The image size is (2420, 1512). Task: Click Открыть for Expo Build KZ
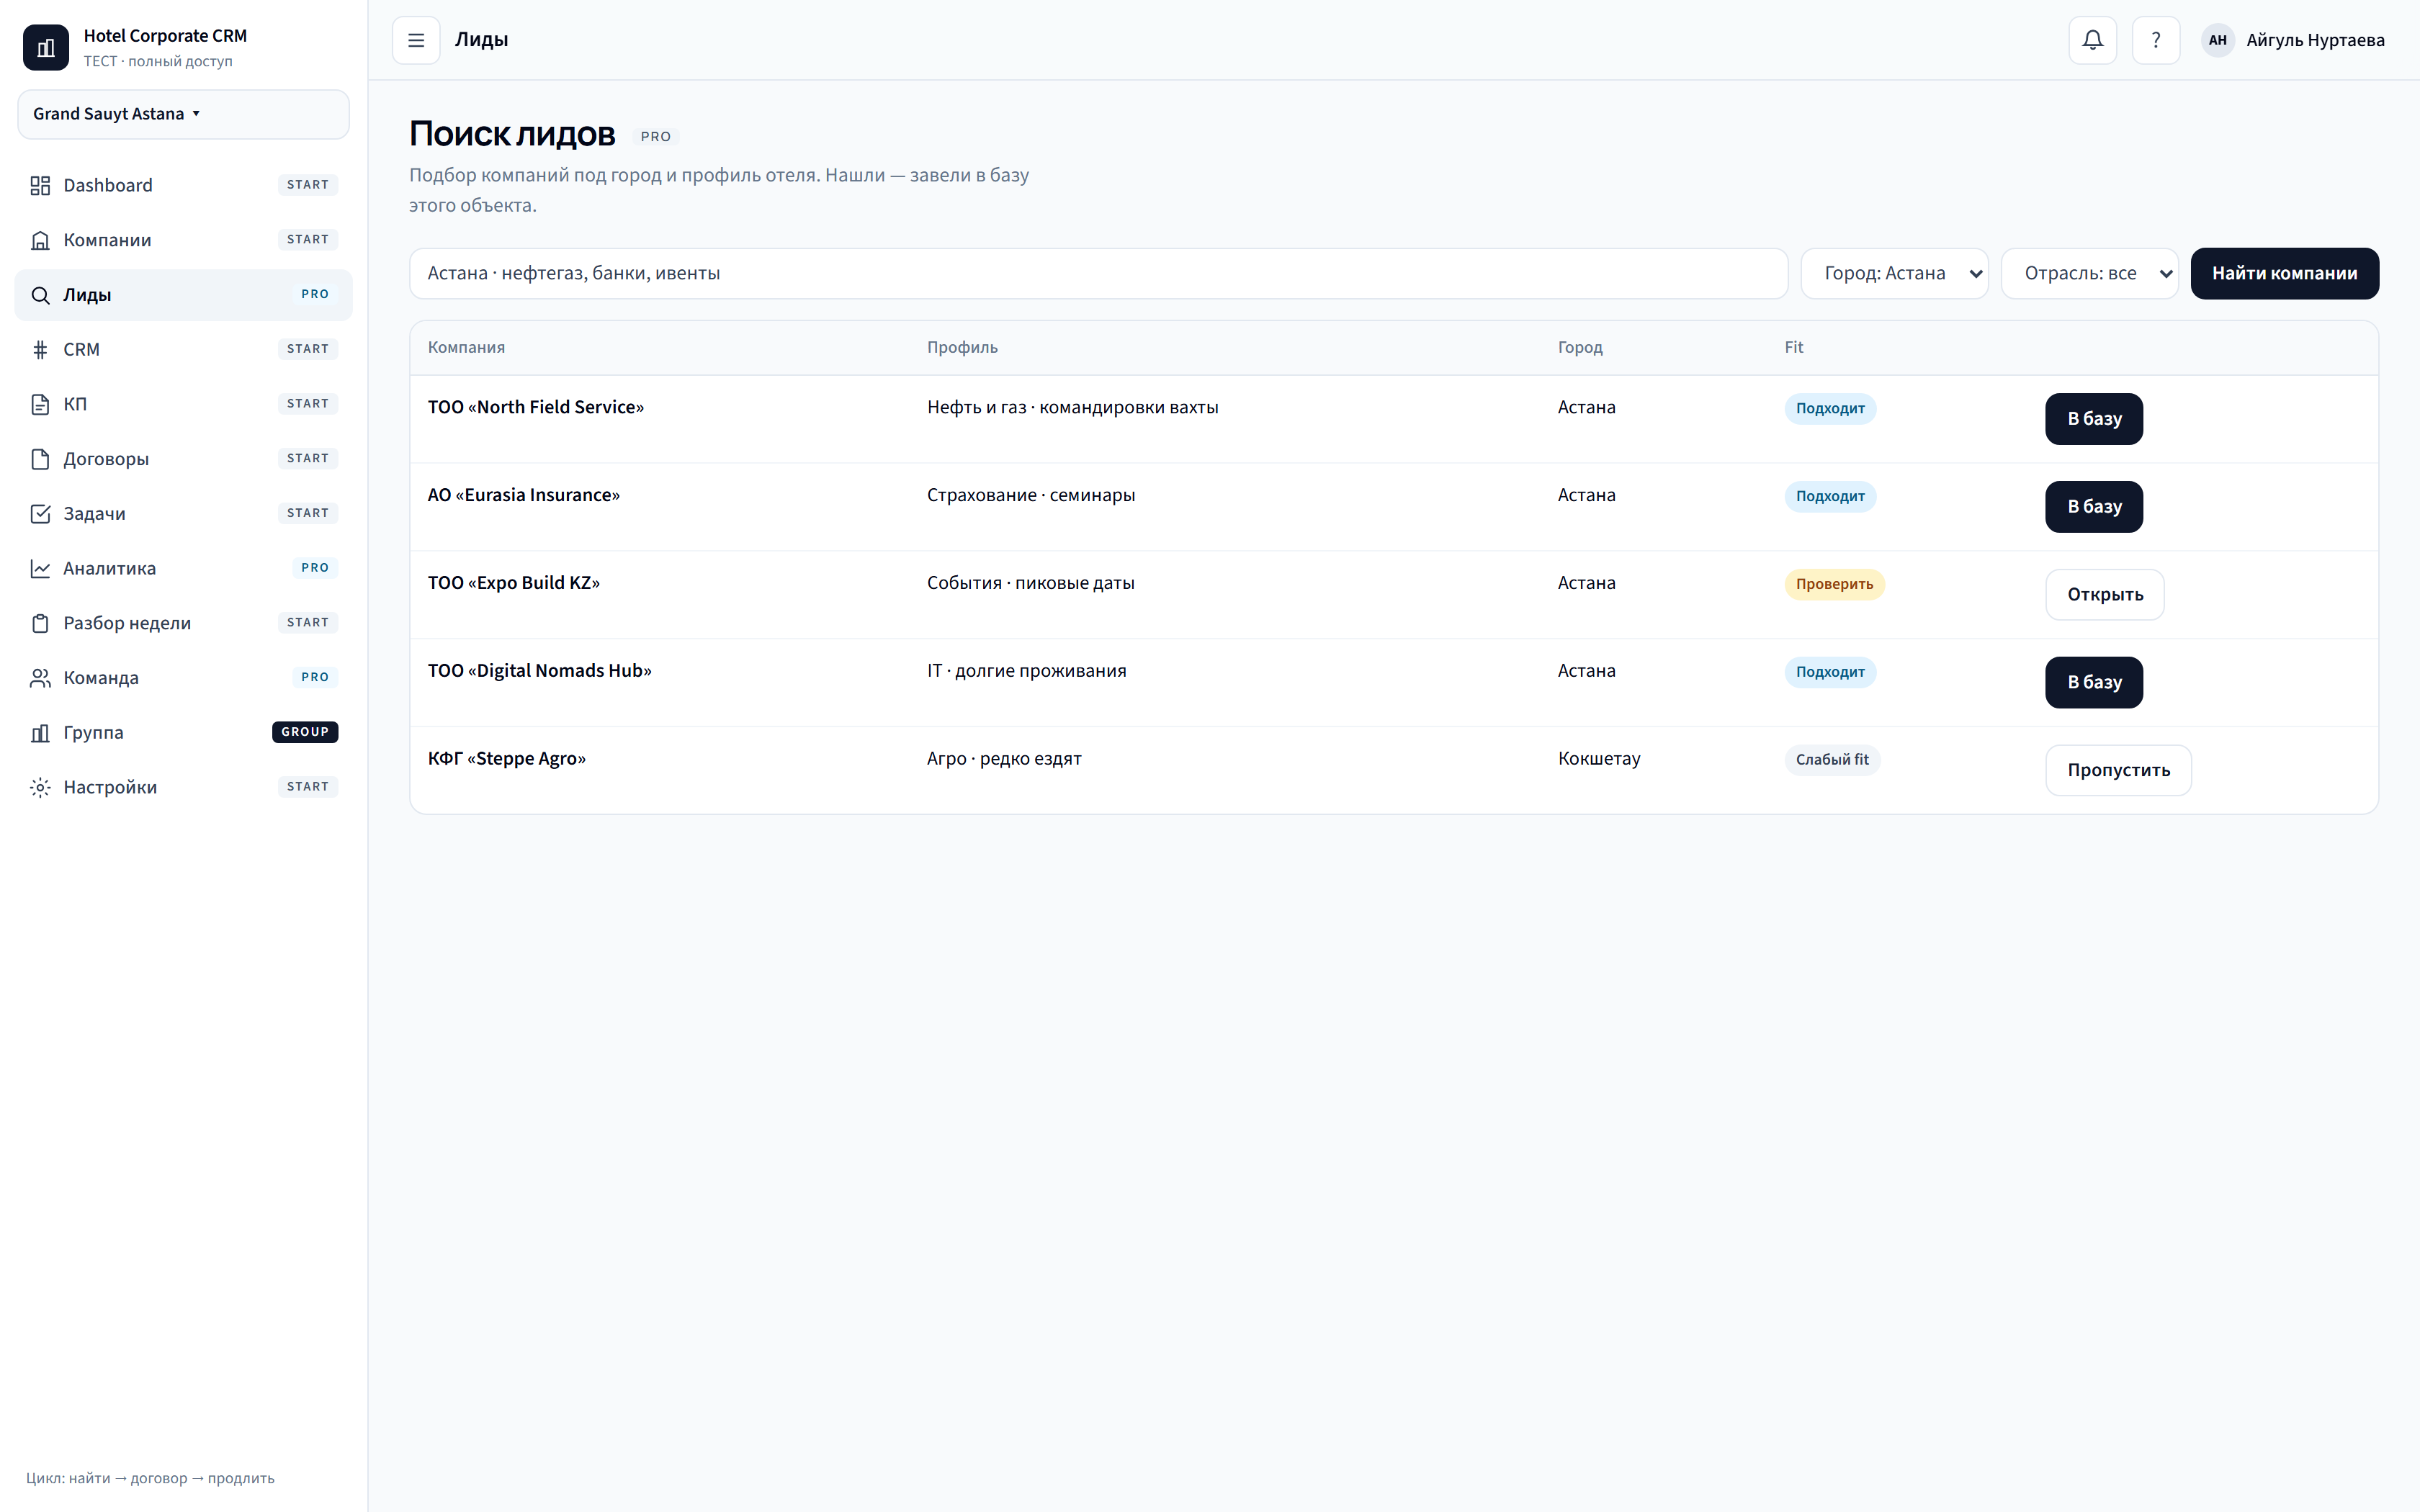(x=2105, y=595)
